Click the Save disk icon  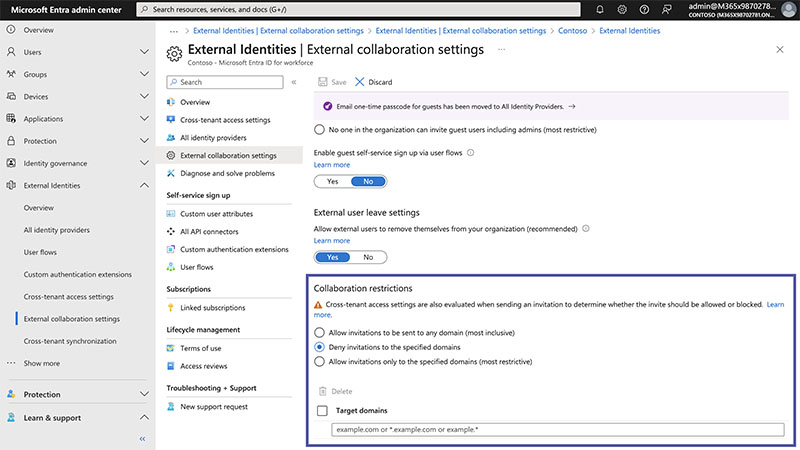tap(322, 82)
